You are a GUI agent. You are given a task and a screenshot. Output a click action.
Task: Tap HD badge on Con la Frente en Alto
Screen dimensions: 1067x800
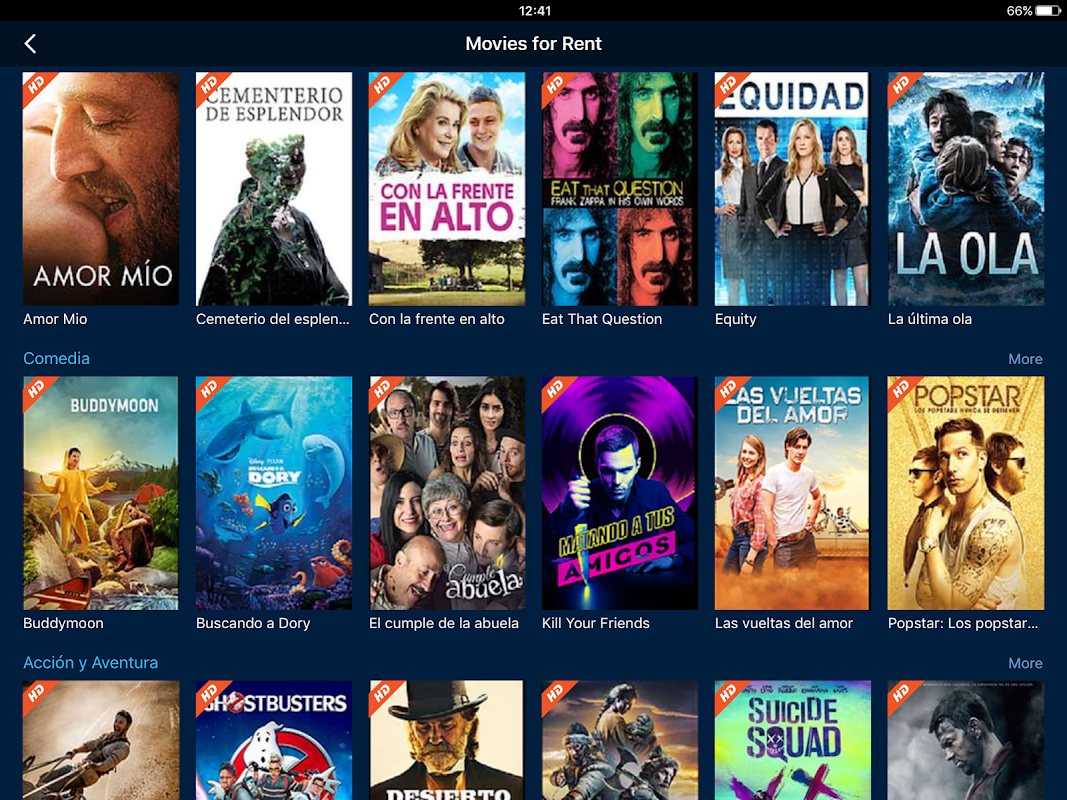382,86
